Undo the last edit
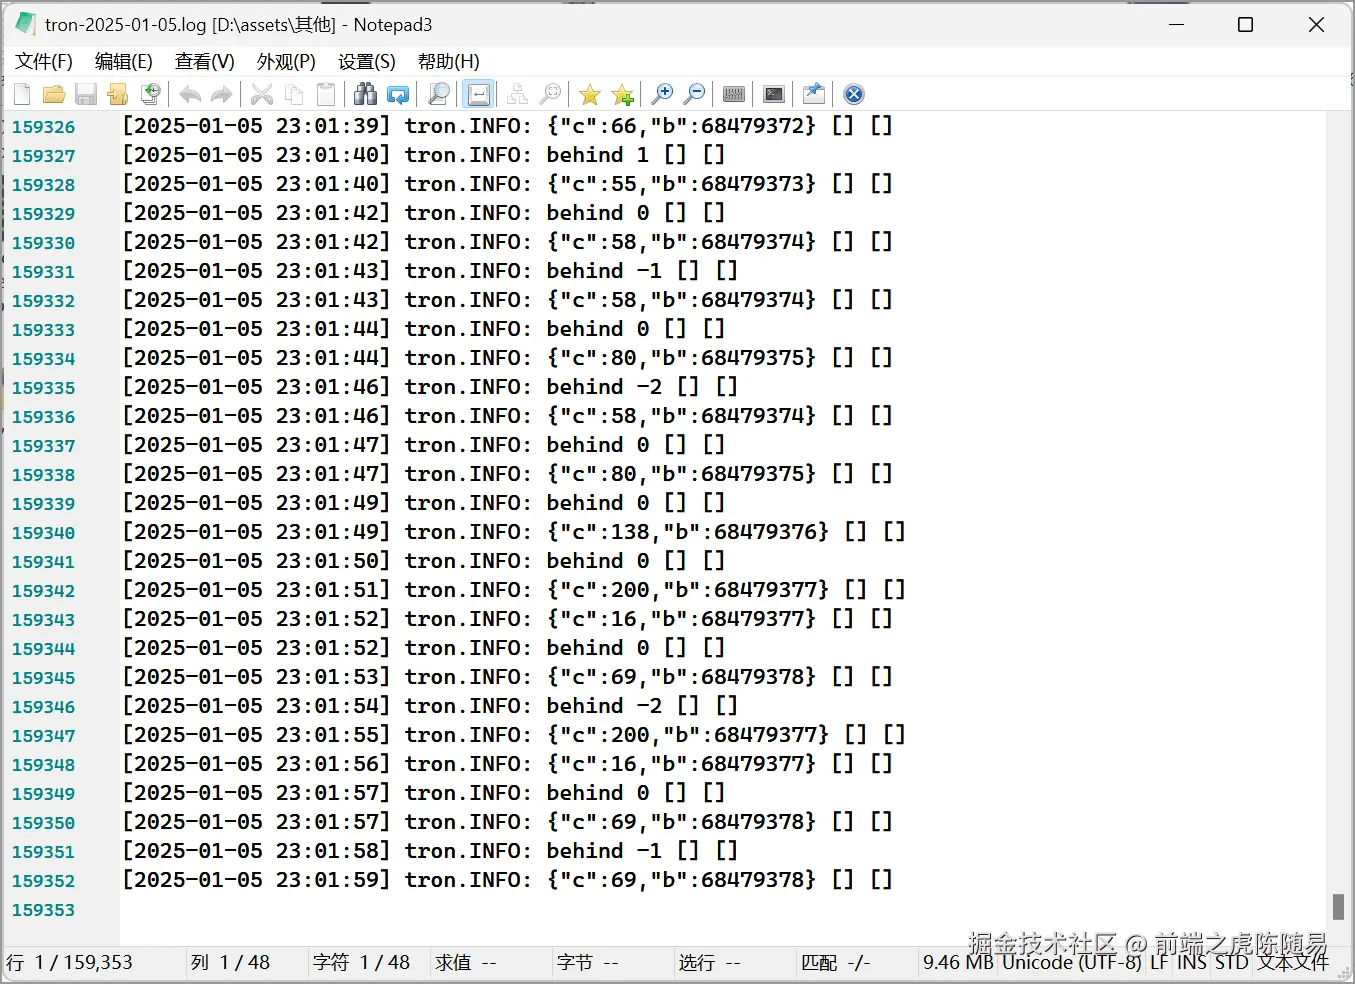This screenshot has height=984, width=1355. 190,94
